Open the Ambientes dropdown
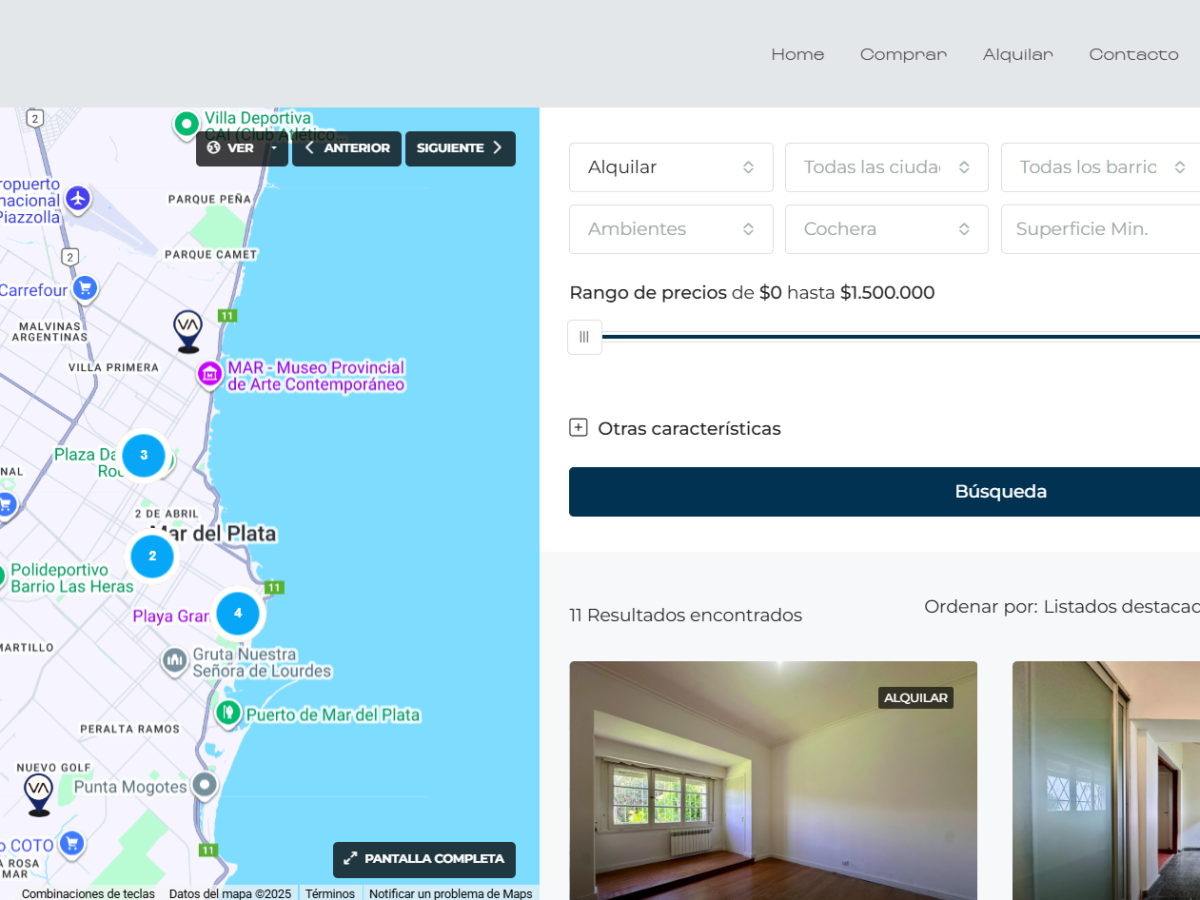The width and height of the screenshot is (1200, 900). click(670, 229)
